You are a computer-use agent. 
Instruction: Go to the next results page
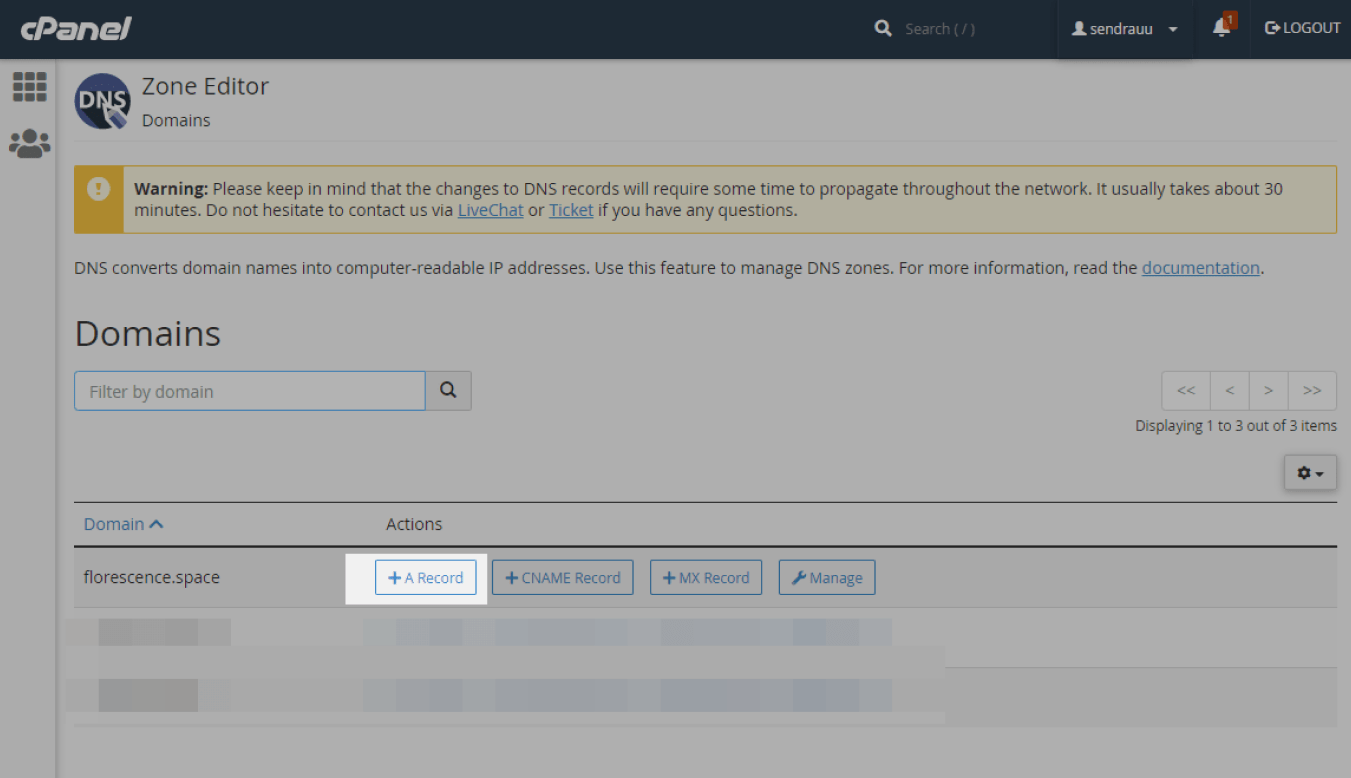(x=1268, y=391)
